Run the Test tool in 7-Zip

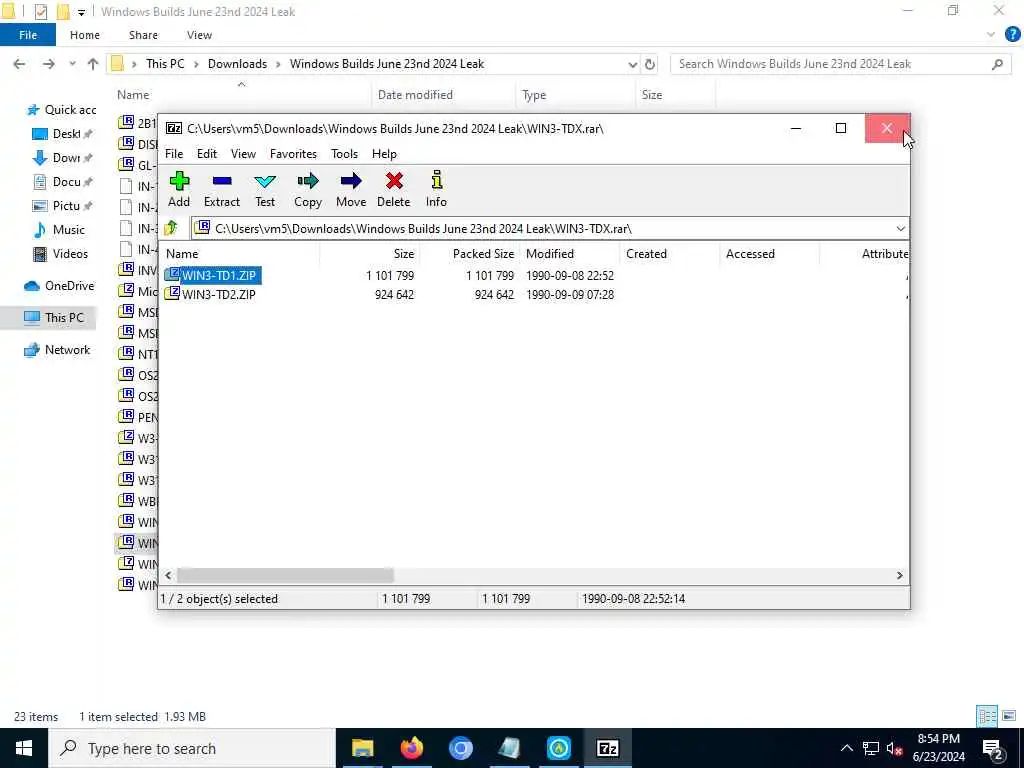[x=265, y=189]
